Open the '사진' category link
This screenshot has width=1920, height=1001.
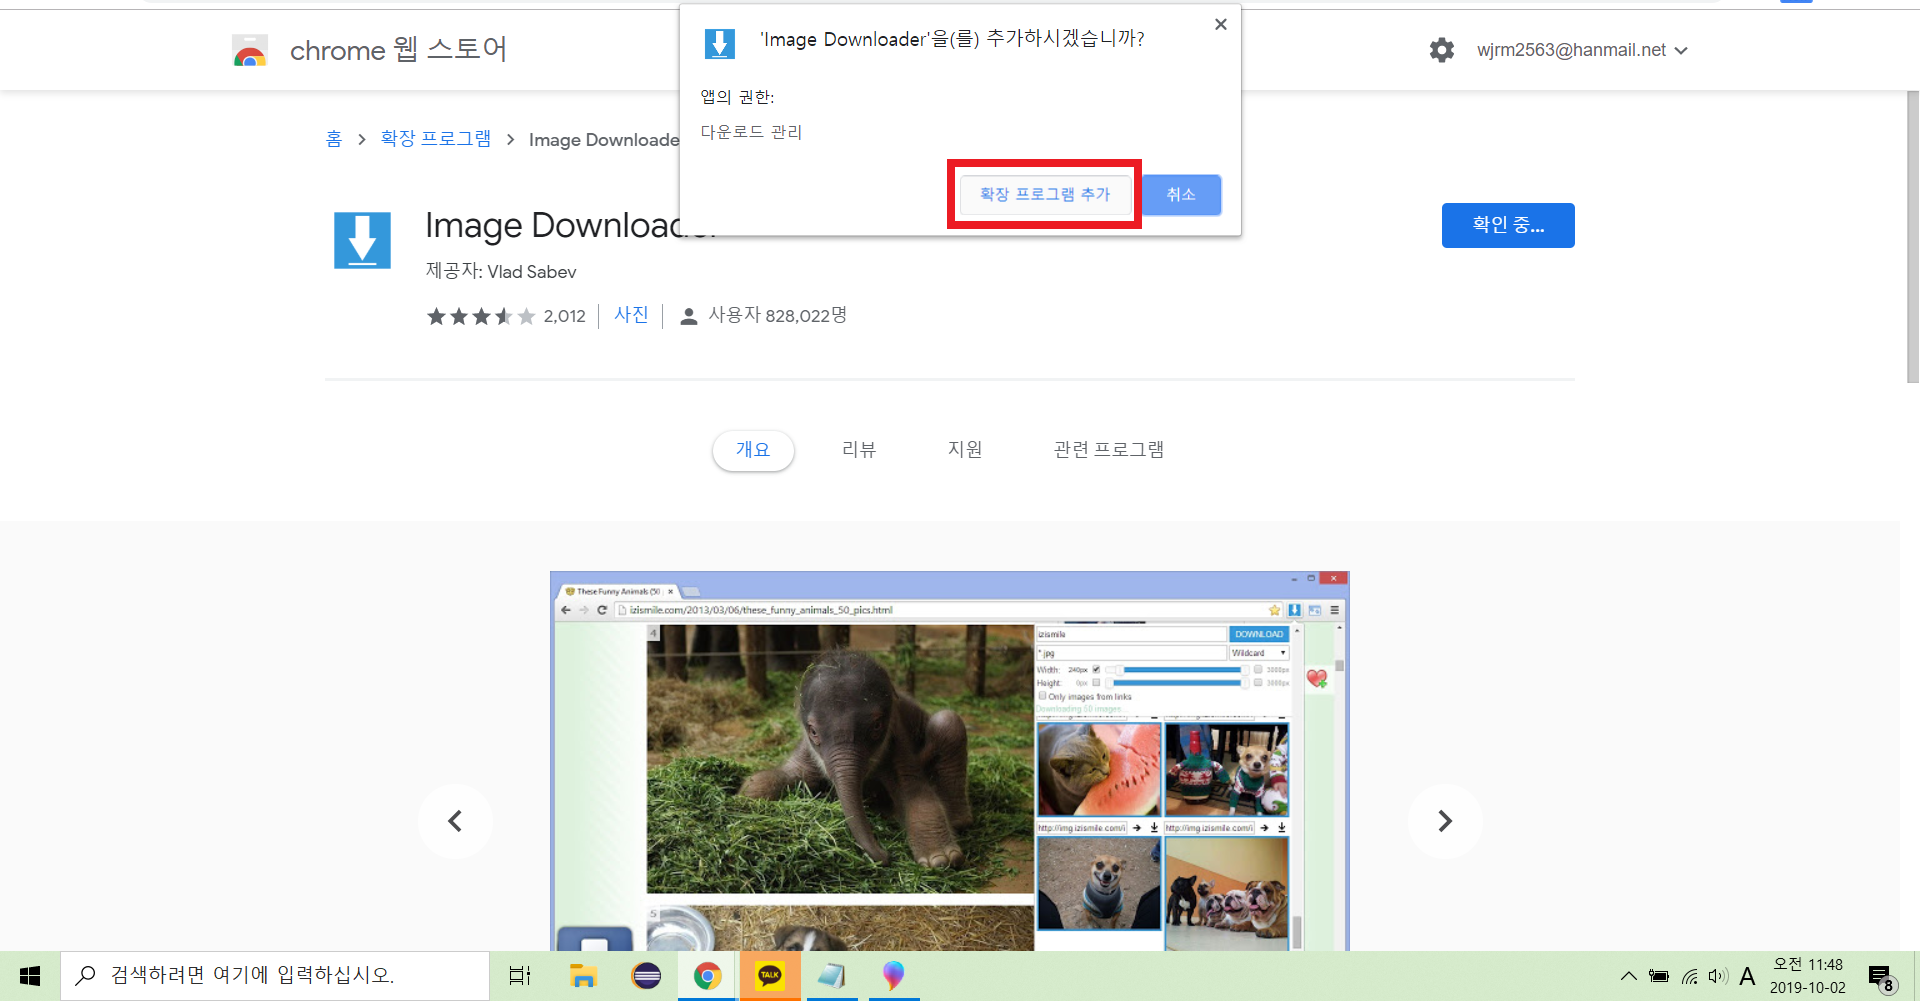[x=631, y=315]
